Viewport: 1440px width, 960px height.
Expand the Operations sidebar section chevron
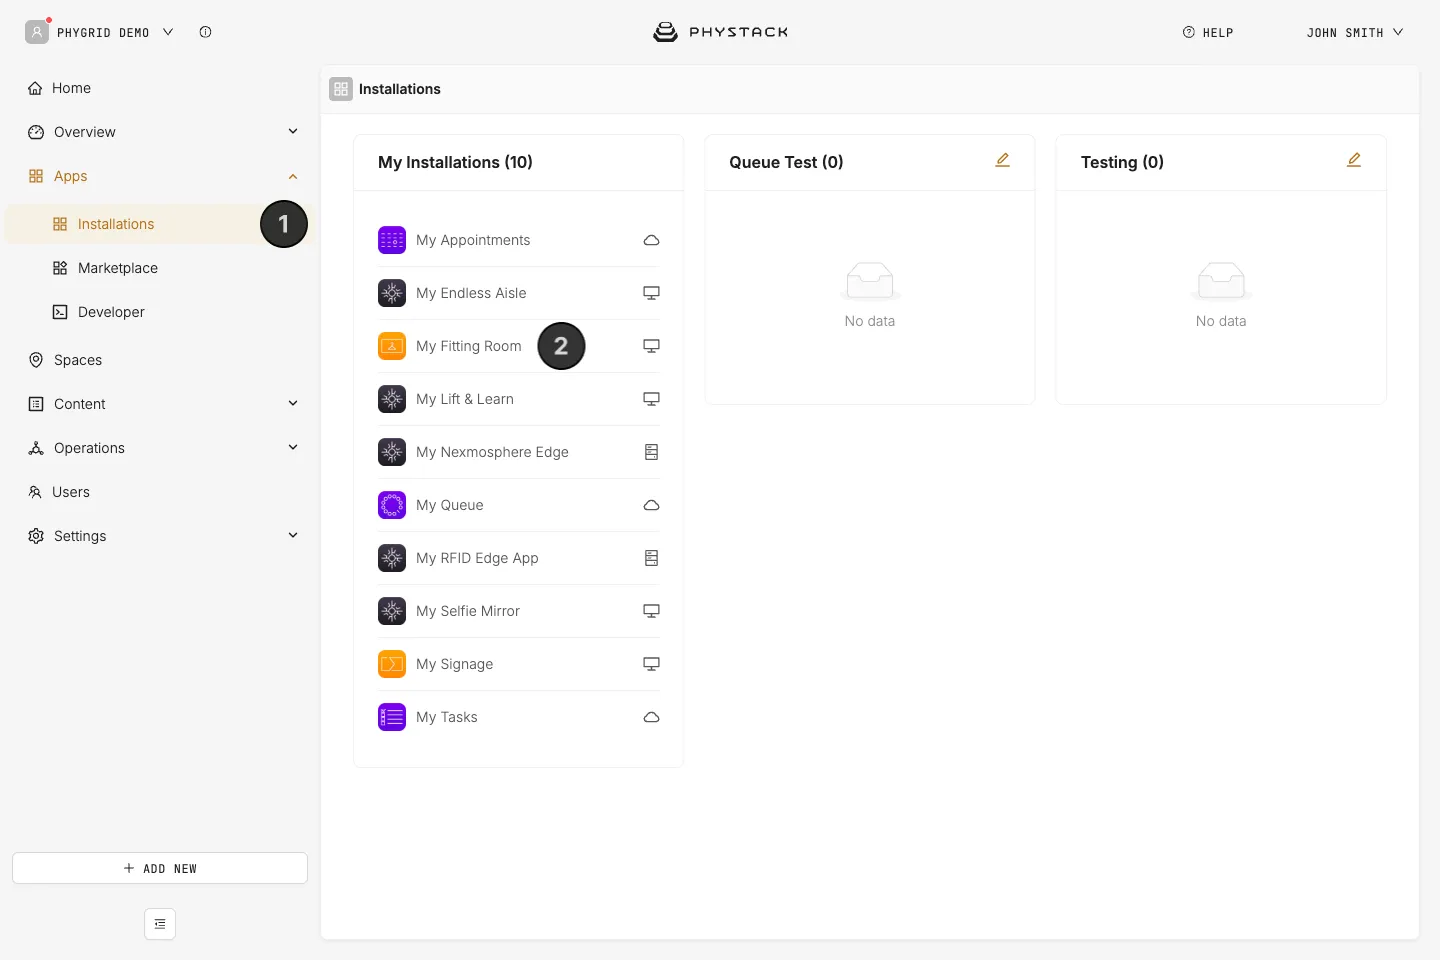(x=293, y=447)
